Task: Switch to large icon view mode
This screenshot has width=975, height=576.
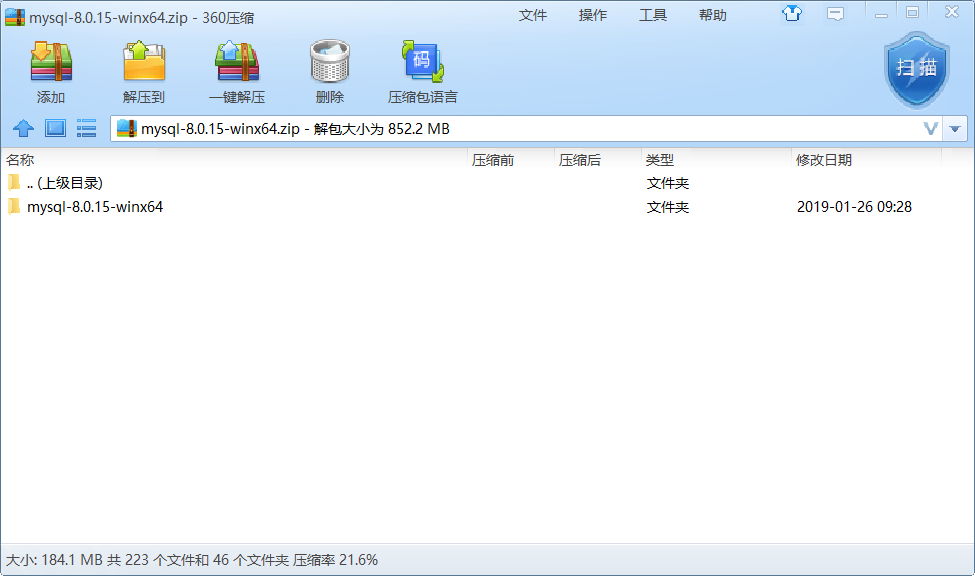Action: click(55, 129)
